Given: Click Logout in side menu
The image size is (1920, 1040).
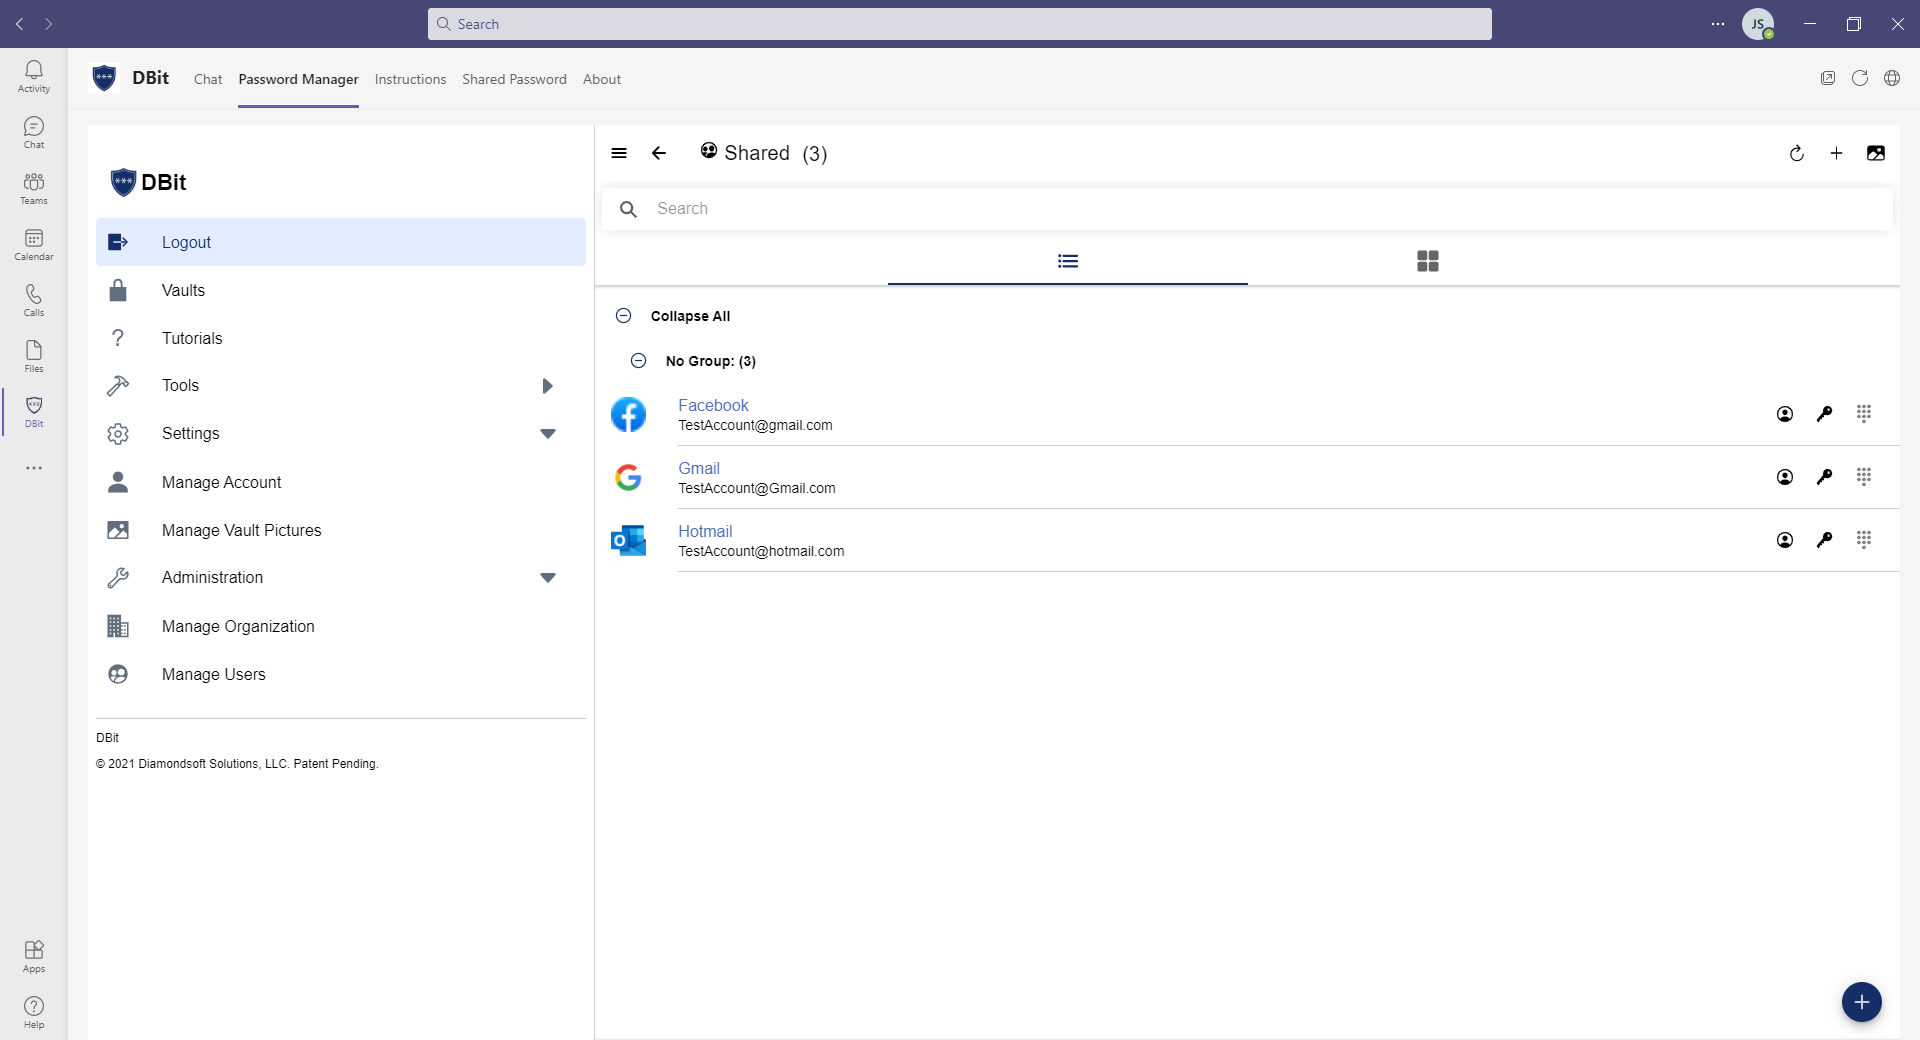Looking at the screenshot, I should pyautogui.click(x=341, y=242).
